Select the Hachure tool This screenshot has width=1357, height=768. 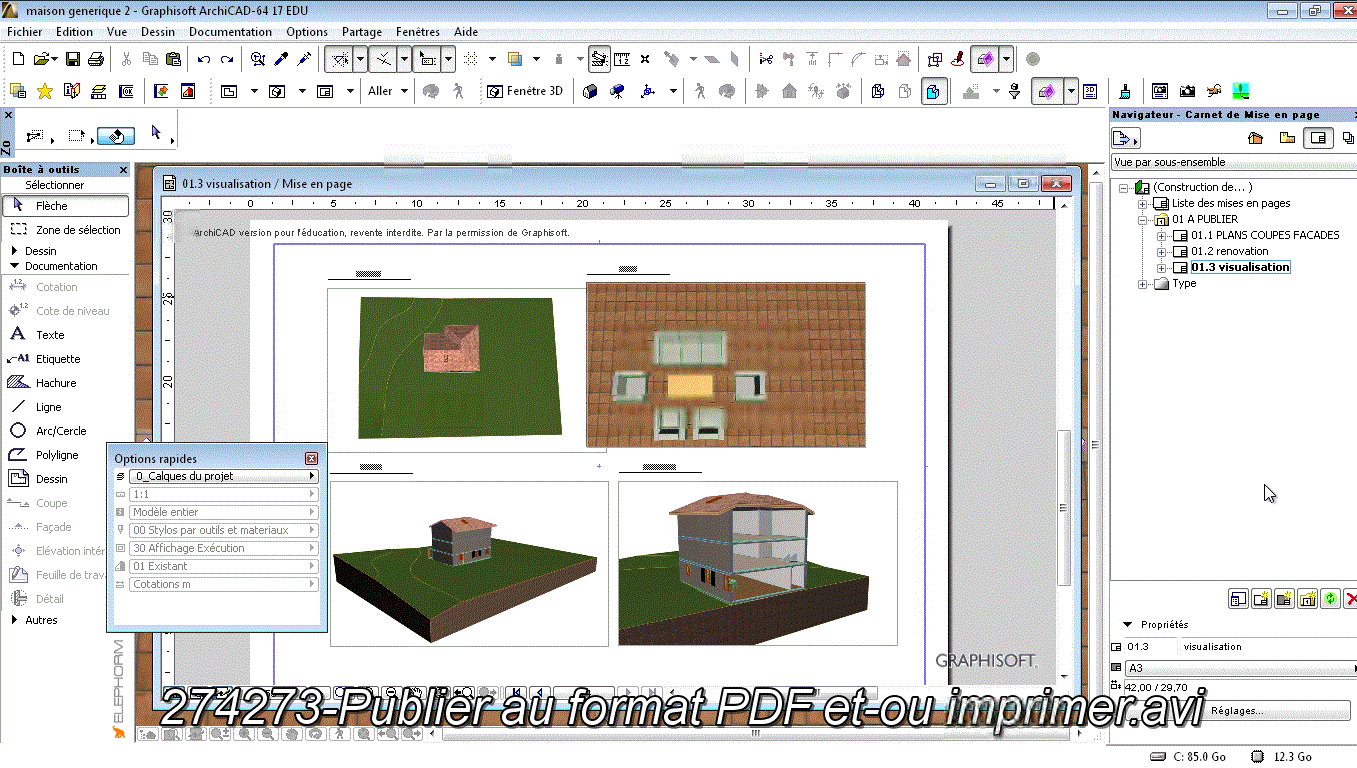[x=66, y=383]
